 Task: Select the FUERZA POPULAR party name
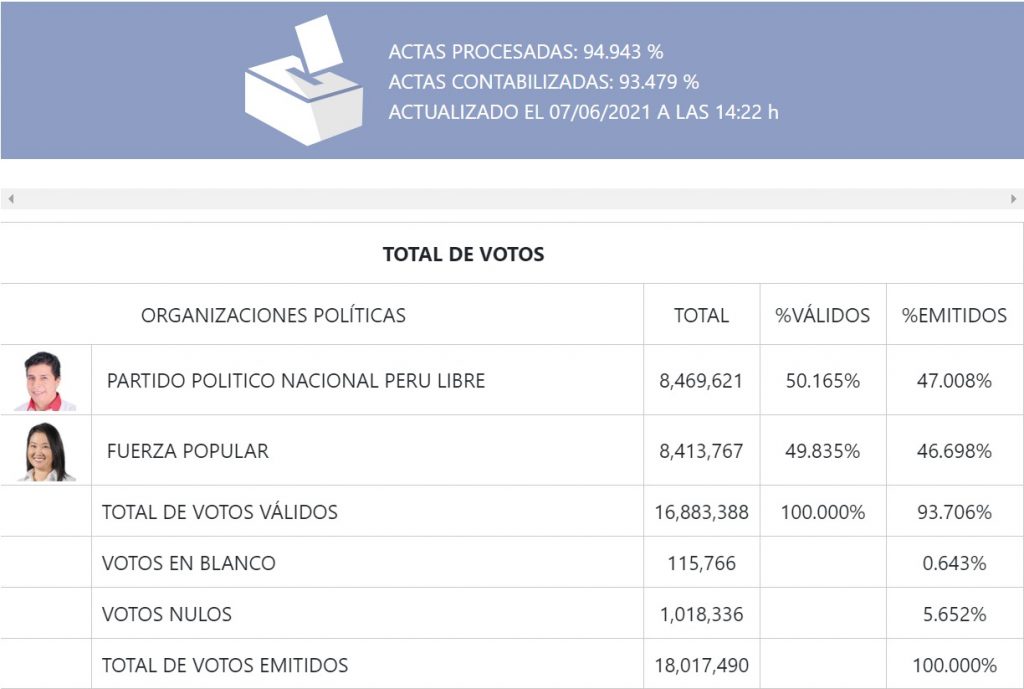pyautogui.click(x=187, y=451)
